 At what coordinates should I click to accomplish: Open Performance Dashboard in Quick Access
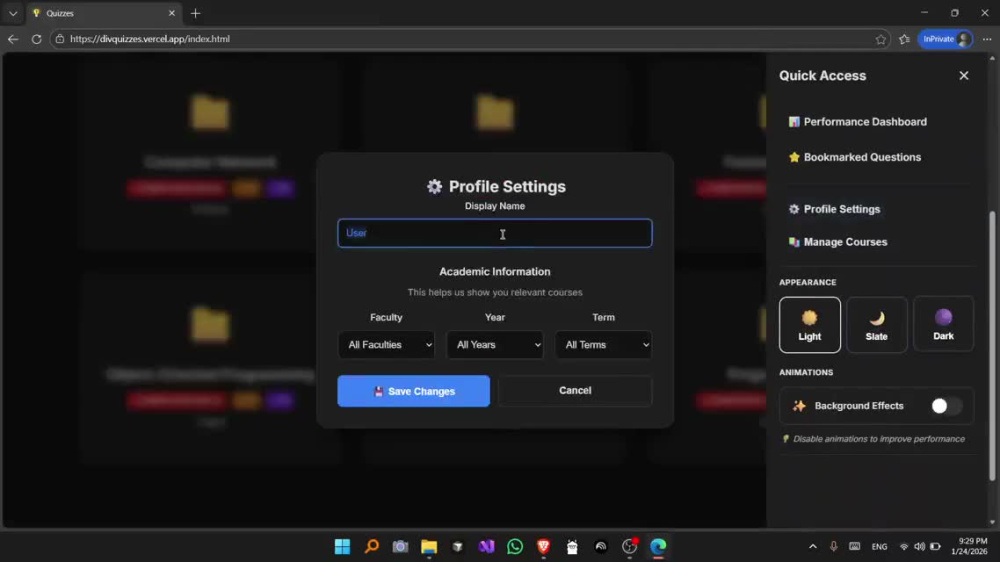click(x=858, y=122)
